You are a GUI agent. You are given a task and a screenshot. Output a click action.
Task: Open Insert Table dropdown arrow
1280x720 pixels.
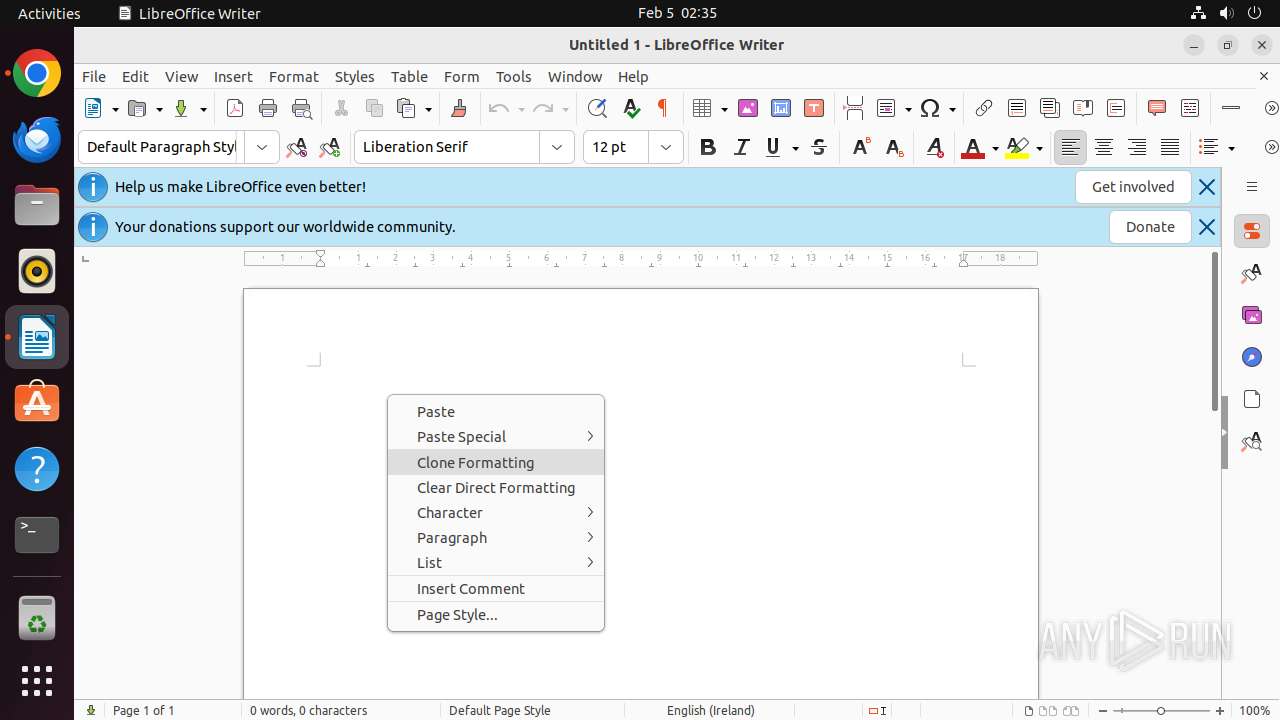click(723, 109)
